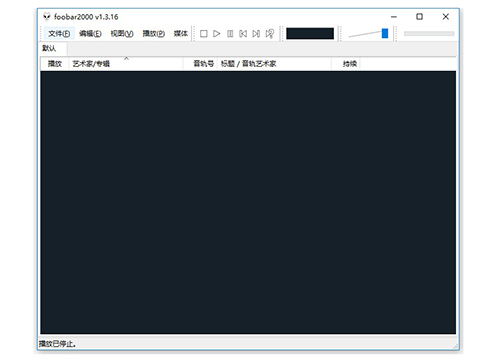Click the foobar2000 alien icon in title bar
This screenshot has height=360, width=500.
tap(47, 16)
